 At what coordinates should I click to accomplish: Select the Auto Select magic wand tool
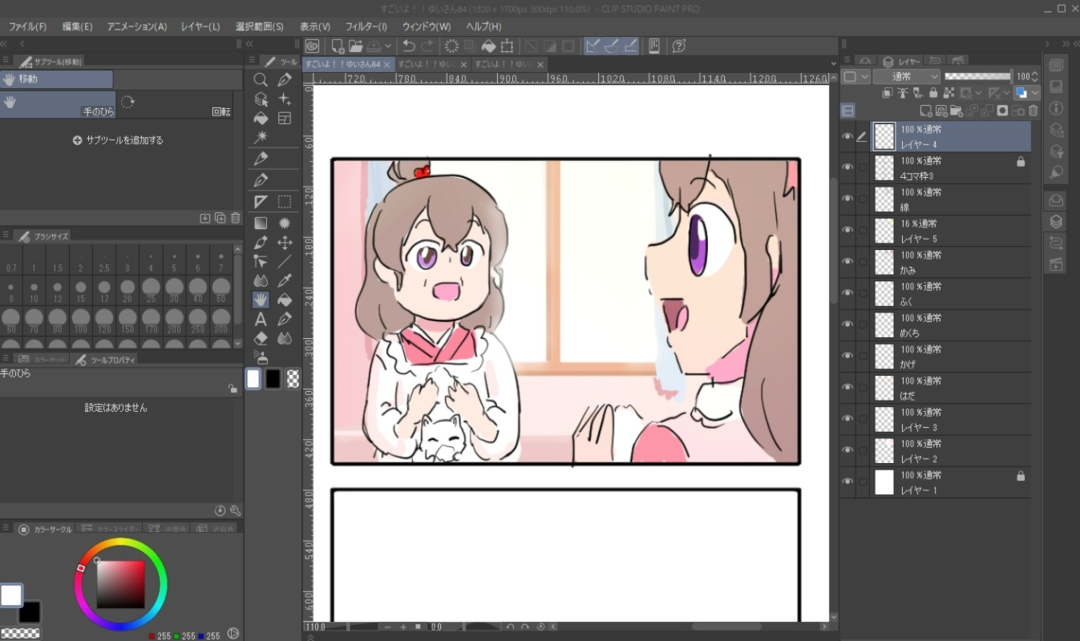[x=260, y=137]
